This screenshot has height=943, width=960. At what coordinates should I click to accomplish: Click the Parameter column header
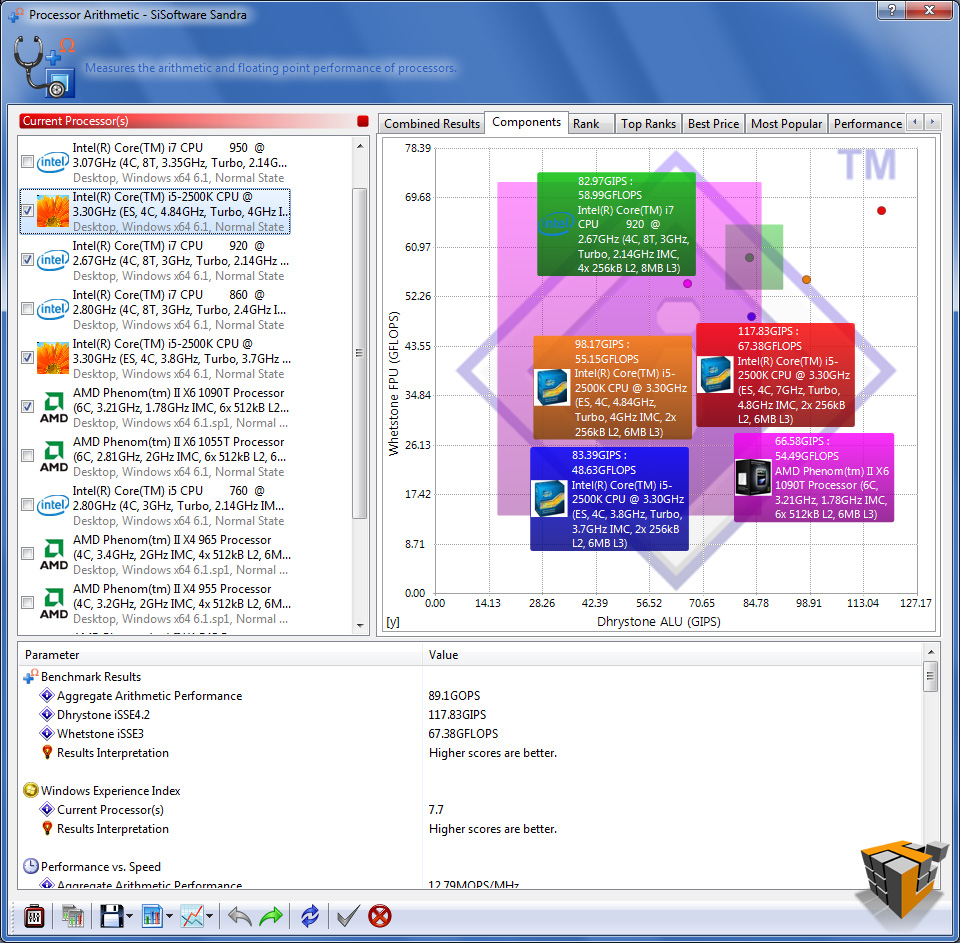220,655
